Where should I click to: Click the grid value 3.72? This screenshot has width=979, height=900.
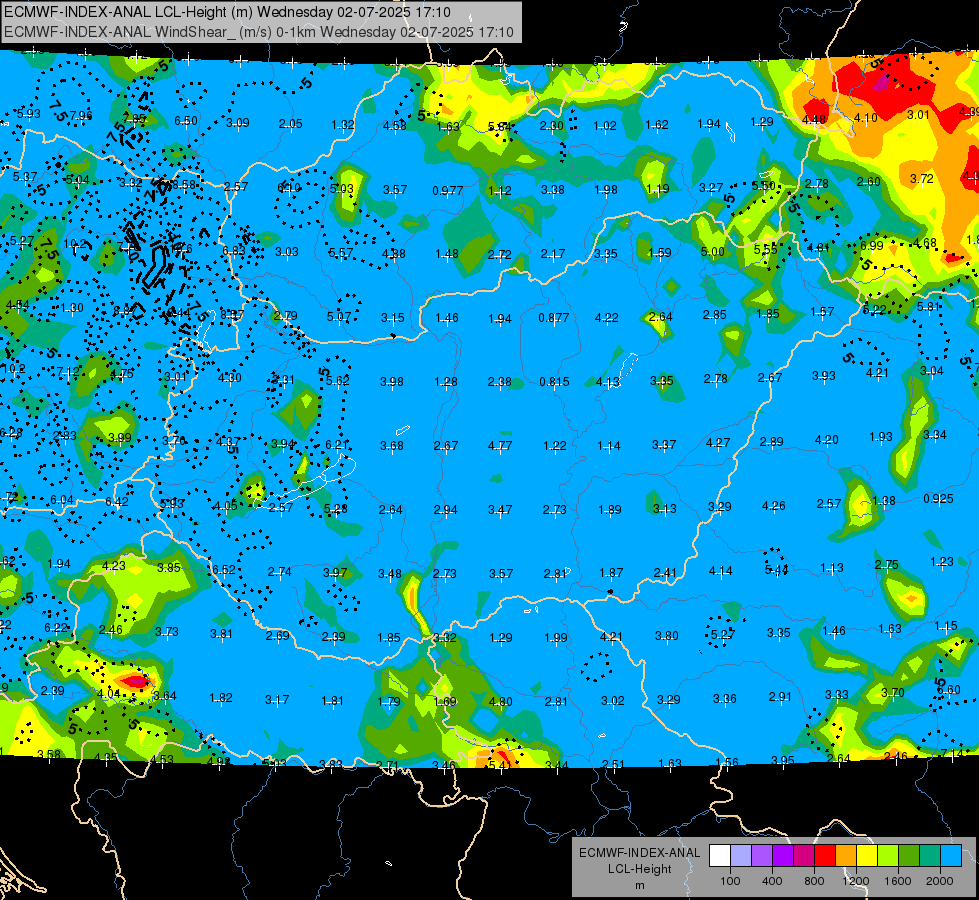[x=921, y=179]
